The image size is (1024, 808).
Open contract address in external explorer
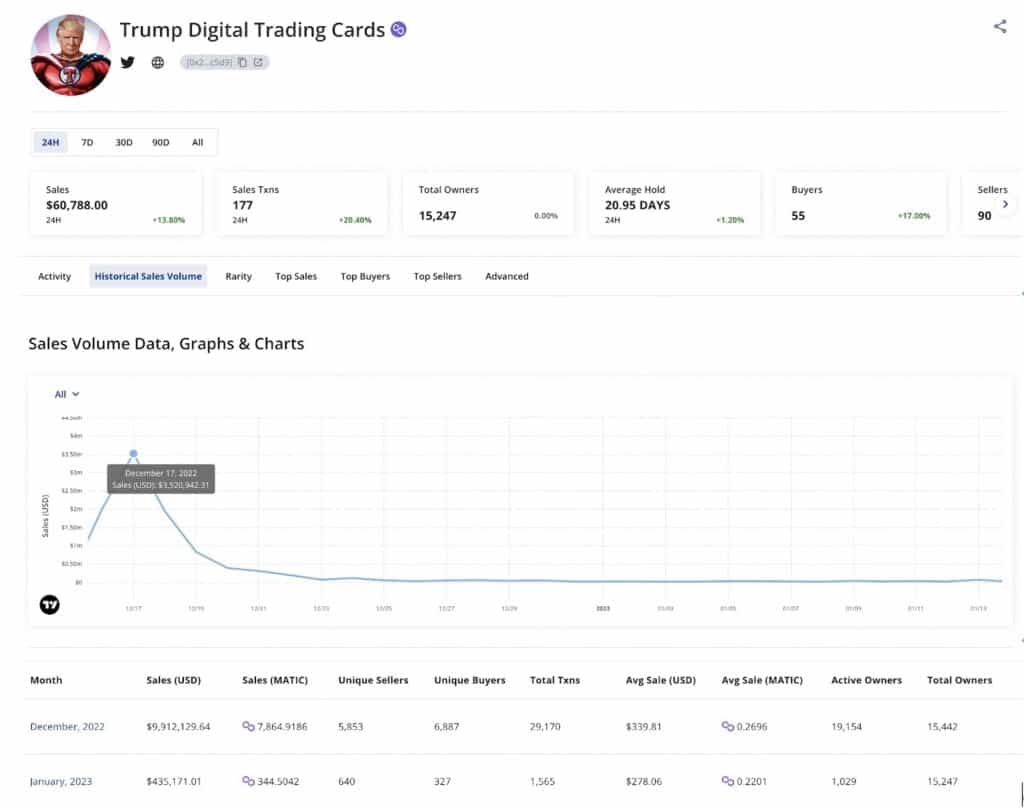pos(258,62)
